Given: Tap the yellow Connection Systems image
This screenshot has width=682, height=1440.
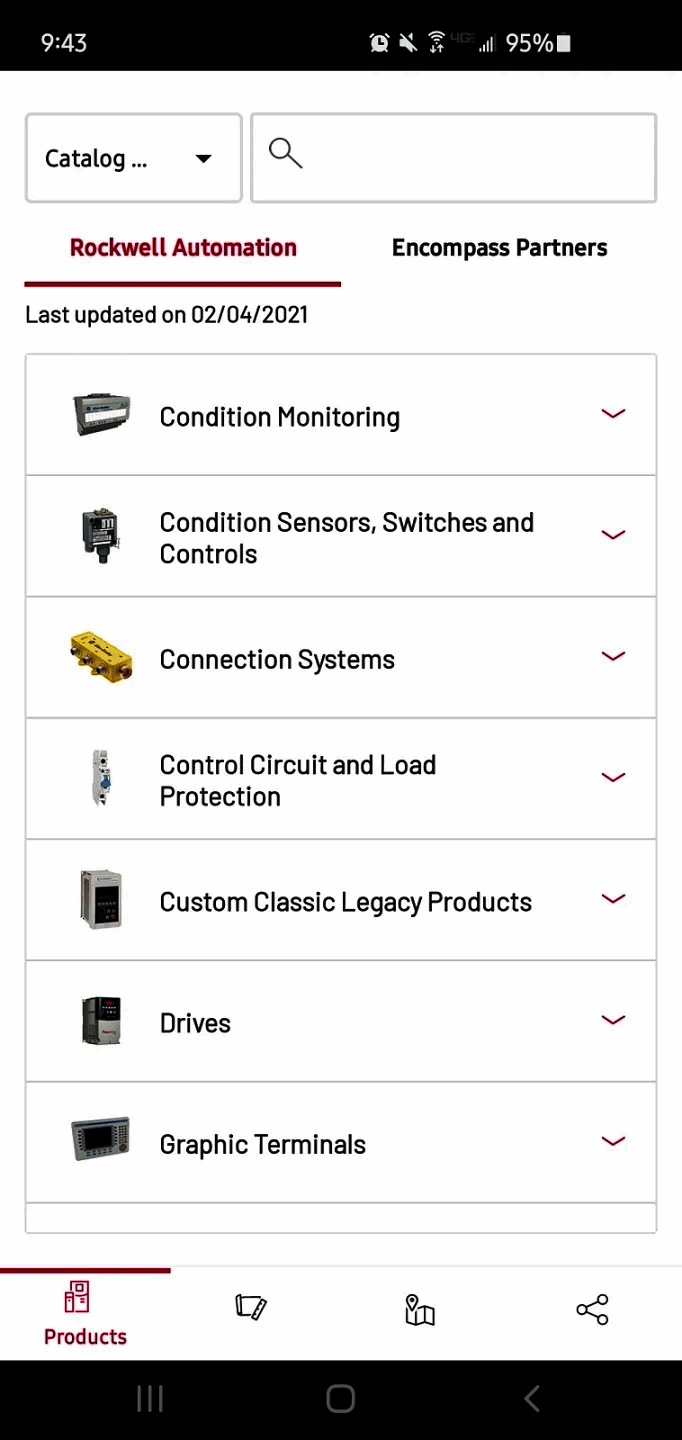Looking at the screenshot, I should 101,658.
